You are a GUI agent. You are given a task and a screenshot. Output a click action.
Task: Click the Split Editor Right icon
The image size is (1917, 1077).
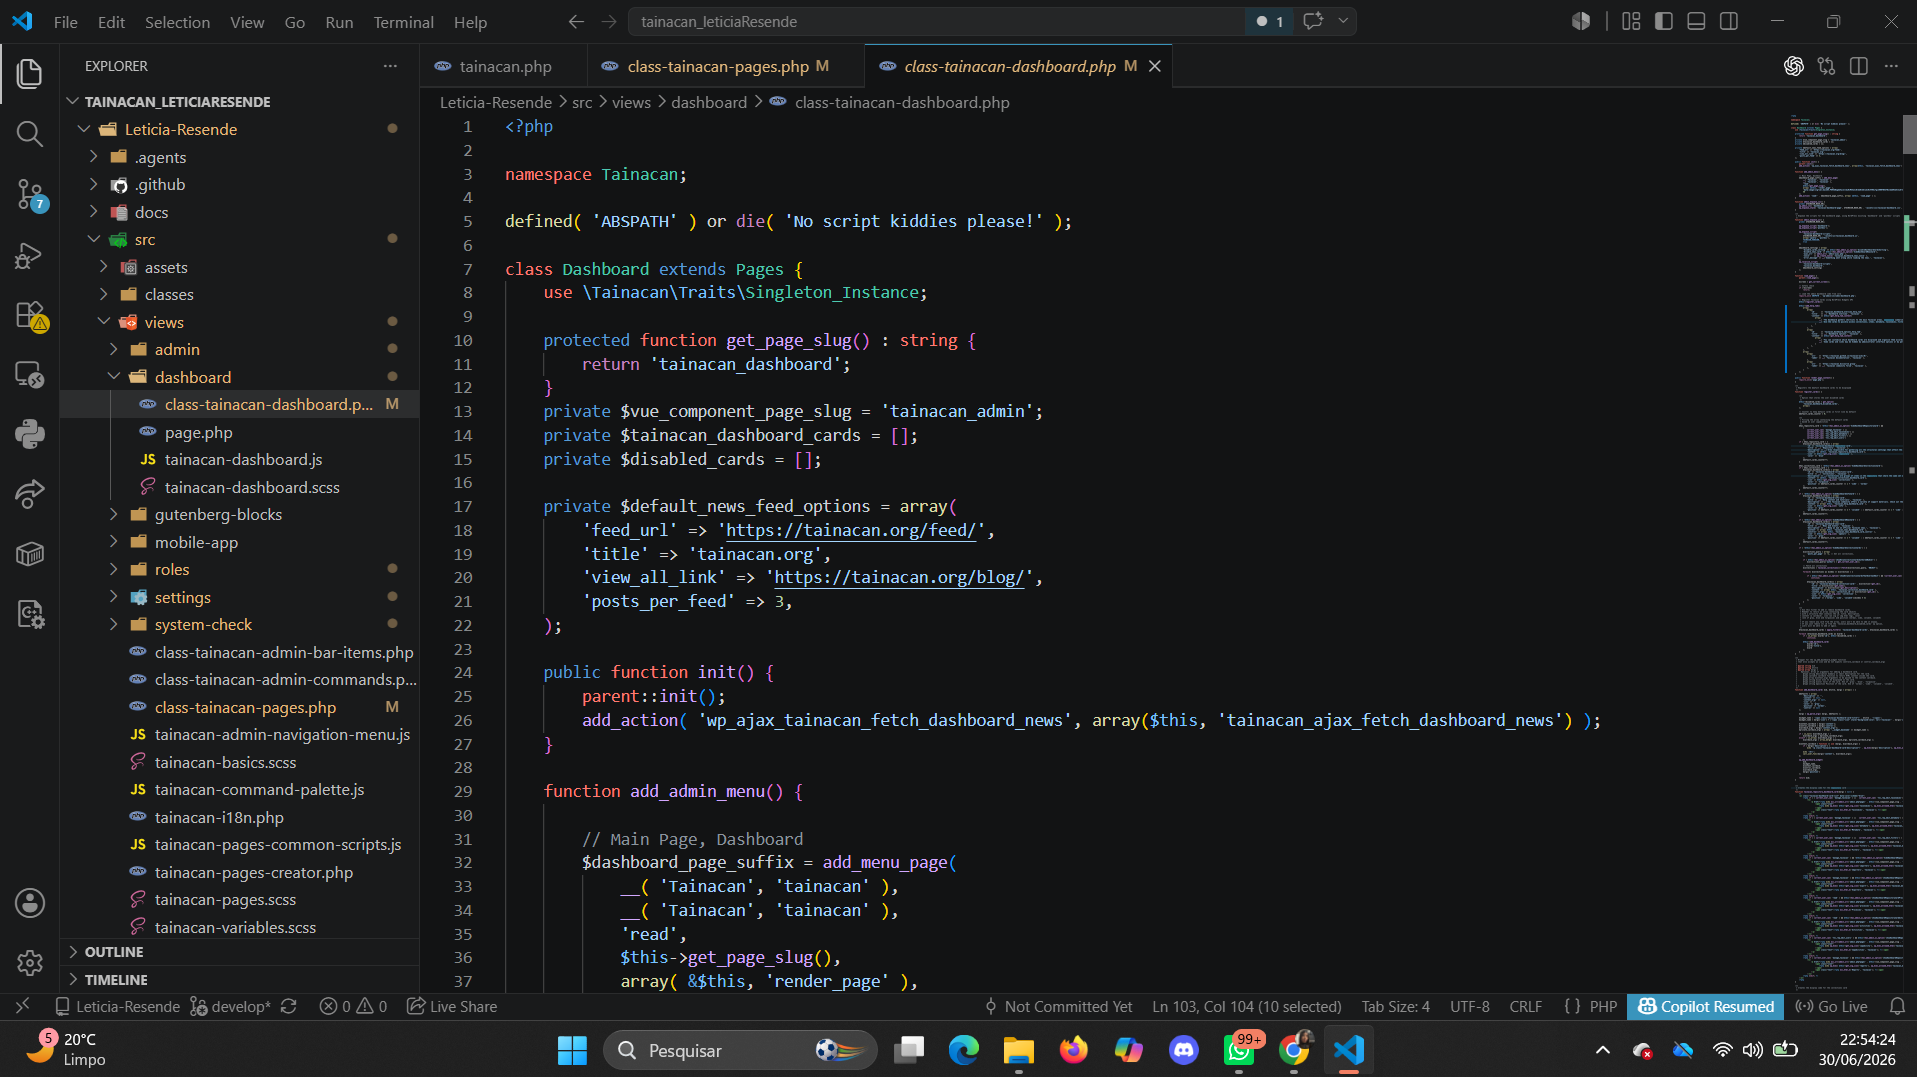tap(1859, 66)
